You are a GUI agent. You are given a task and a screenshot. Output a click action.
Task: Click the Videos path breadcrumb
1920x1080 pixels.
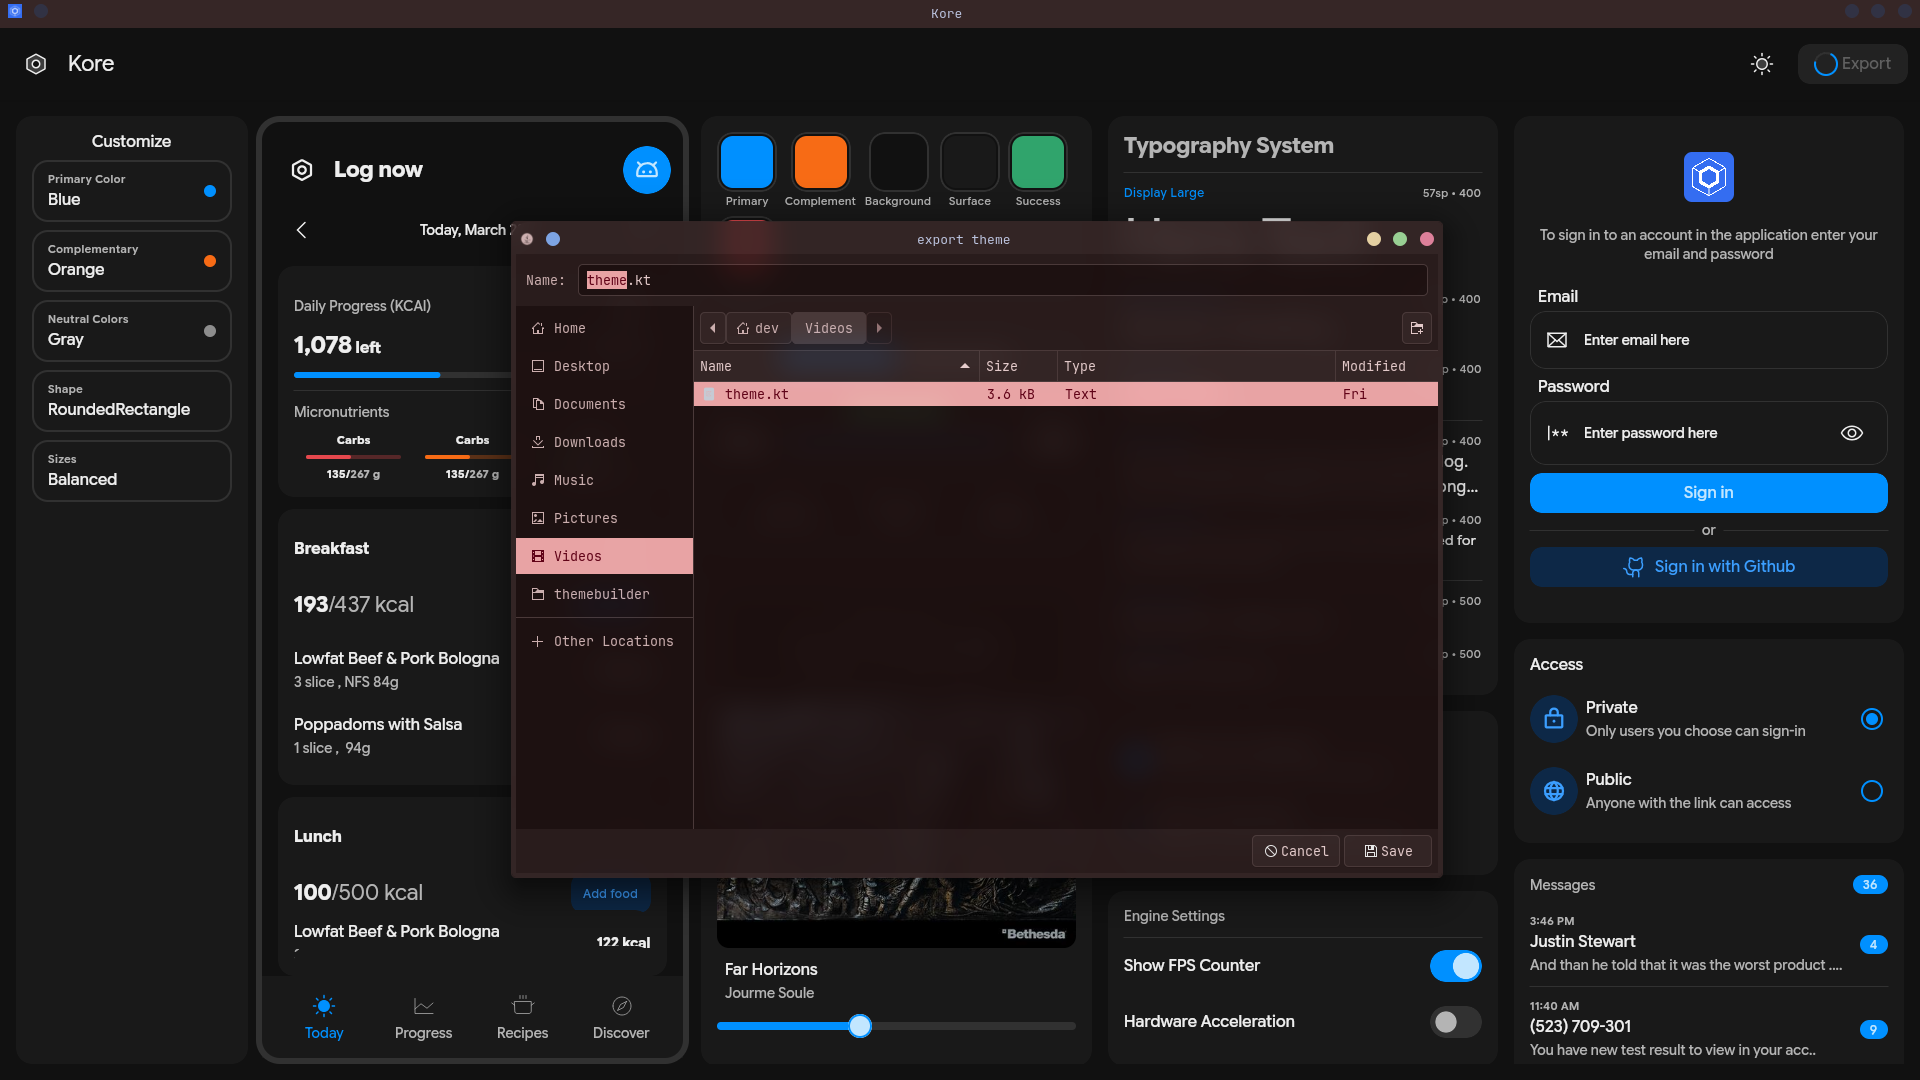coord(829,328)
